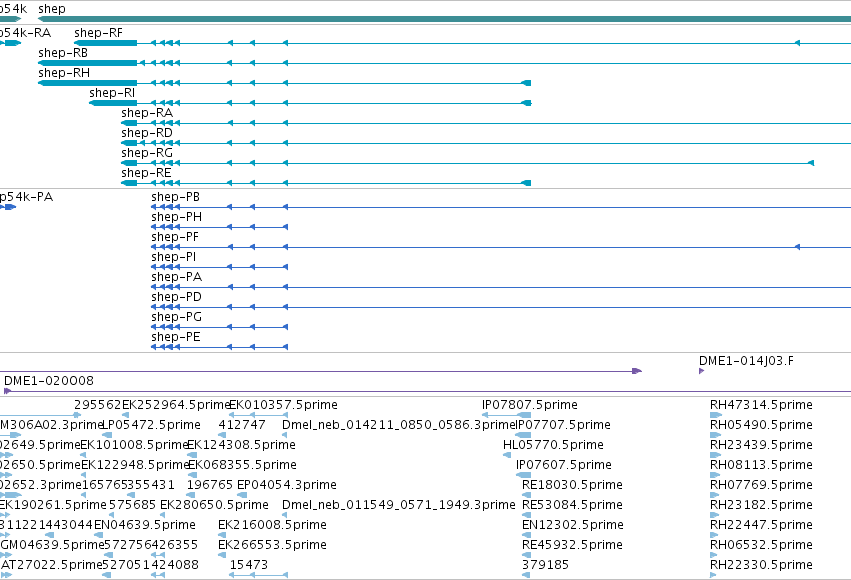The image size is (851, 580).
Task: Click the RE45932.5prime EST label
Action: (x=573, y=546)
